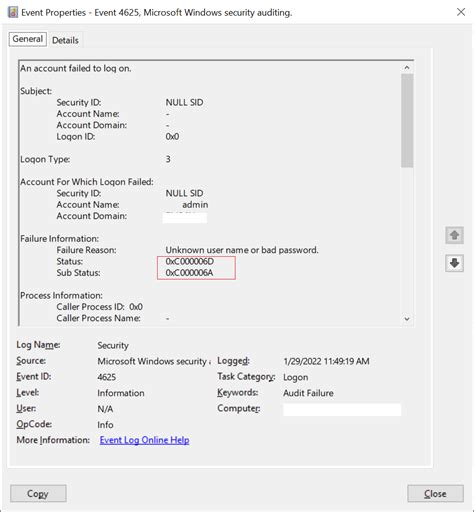Screen dimensions: 474x512
Task: Click the description scrollbar down arrow
Action: click(407, 319)
